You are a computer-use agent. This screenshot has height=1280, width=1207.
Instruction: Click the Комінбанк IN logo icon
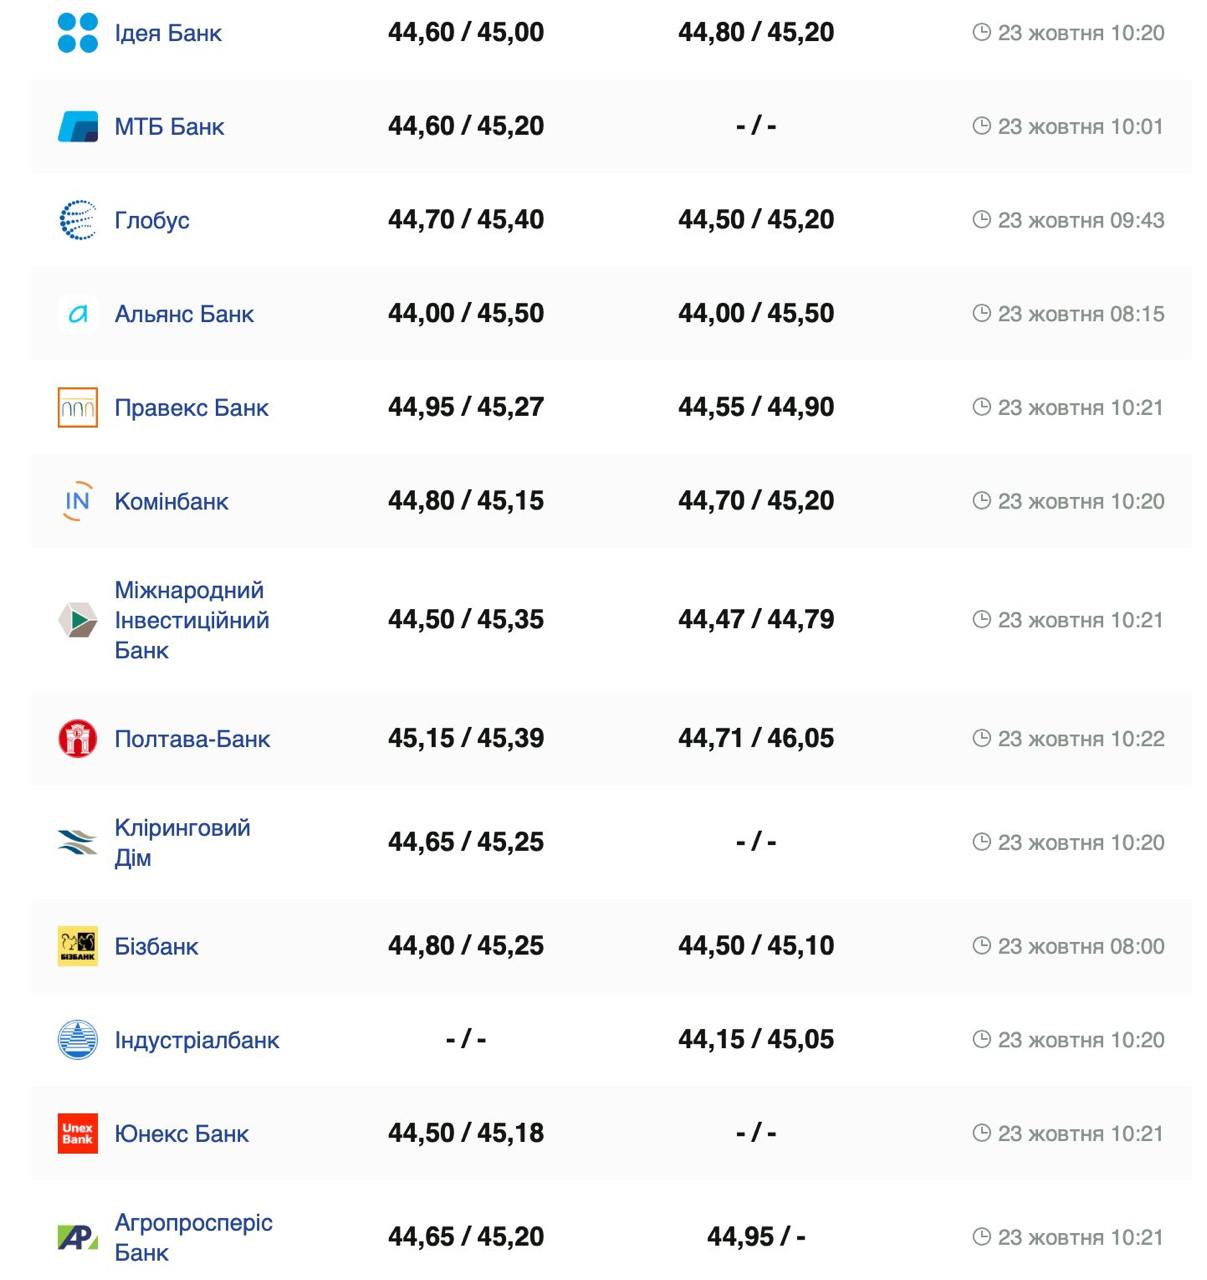click(x=78, y=501)
